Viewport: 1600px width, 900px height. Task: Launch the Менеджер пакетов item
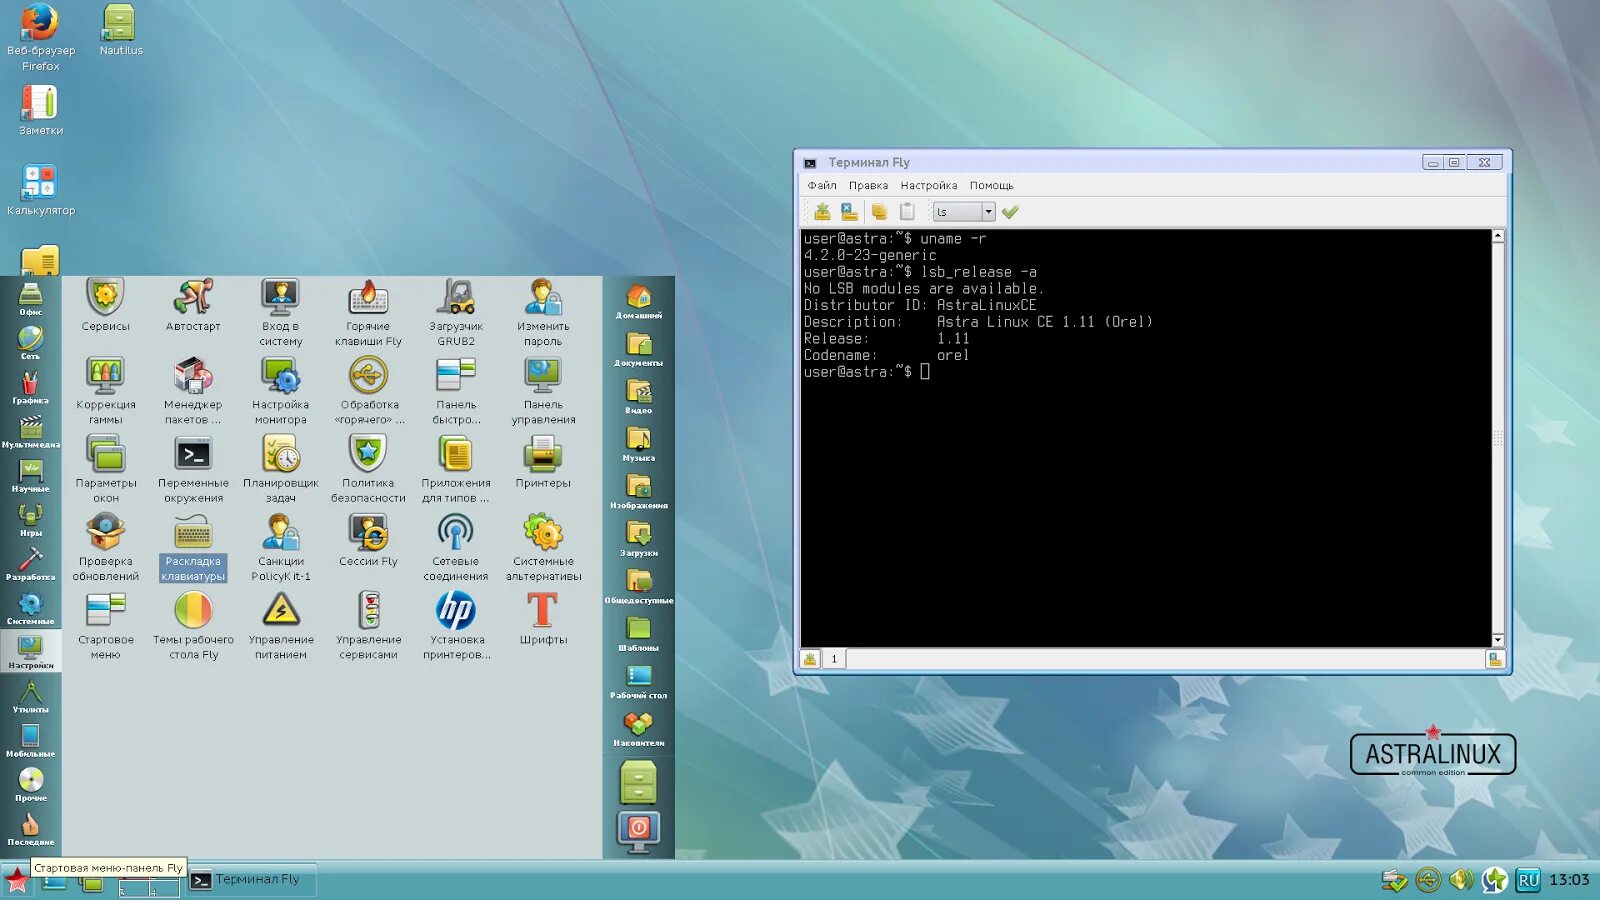(193, 391)
